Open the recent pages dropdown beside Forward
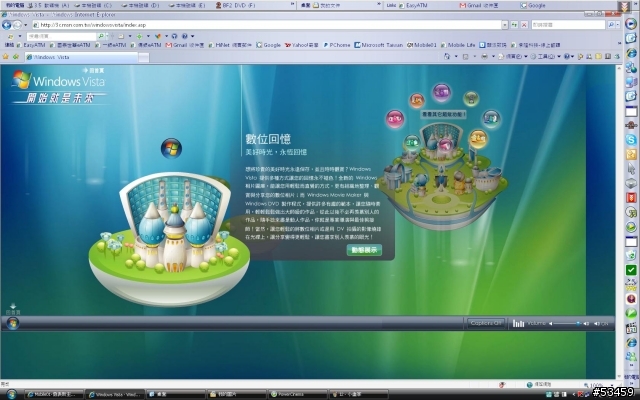The height and width of the screenshot is (400, 640). pyautogui.click(x=25, y=25)
